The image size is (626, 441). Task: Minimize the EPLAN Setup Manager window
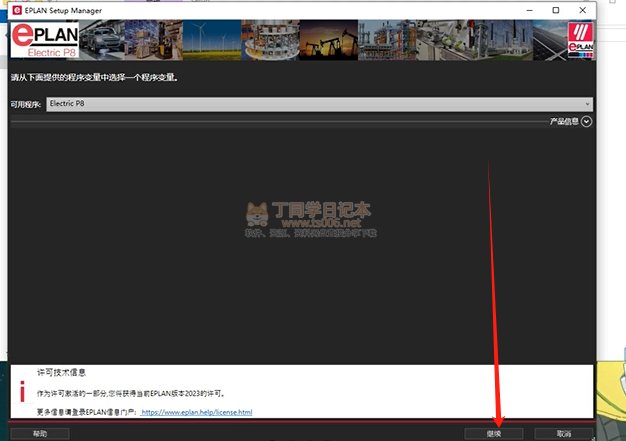coord(530,10)
